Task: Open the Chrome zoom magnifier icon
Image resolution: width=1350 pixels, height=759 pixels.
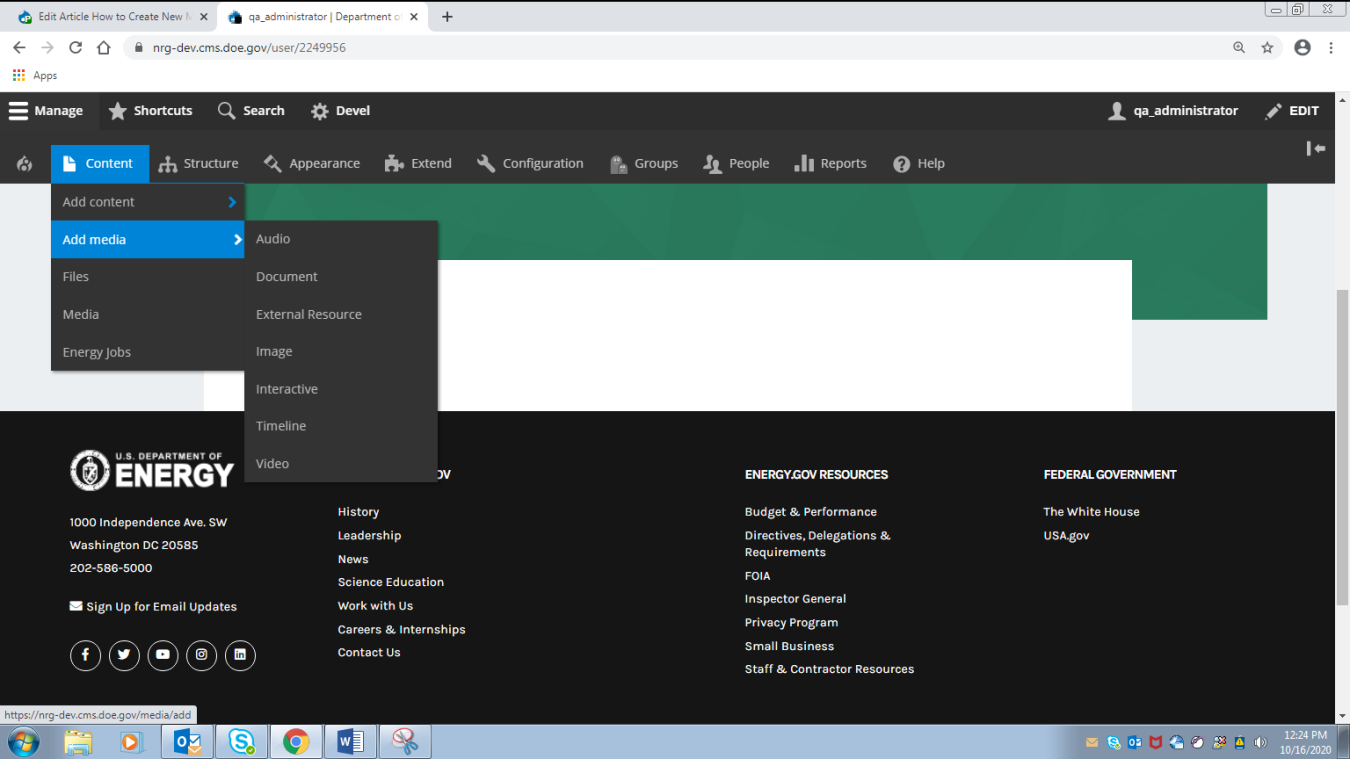Action: tap(1239, 47)
